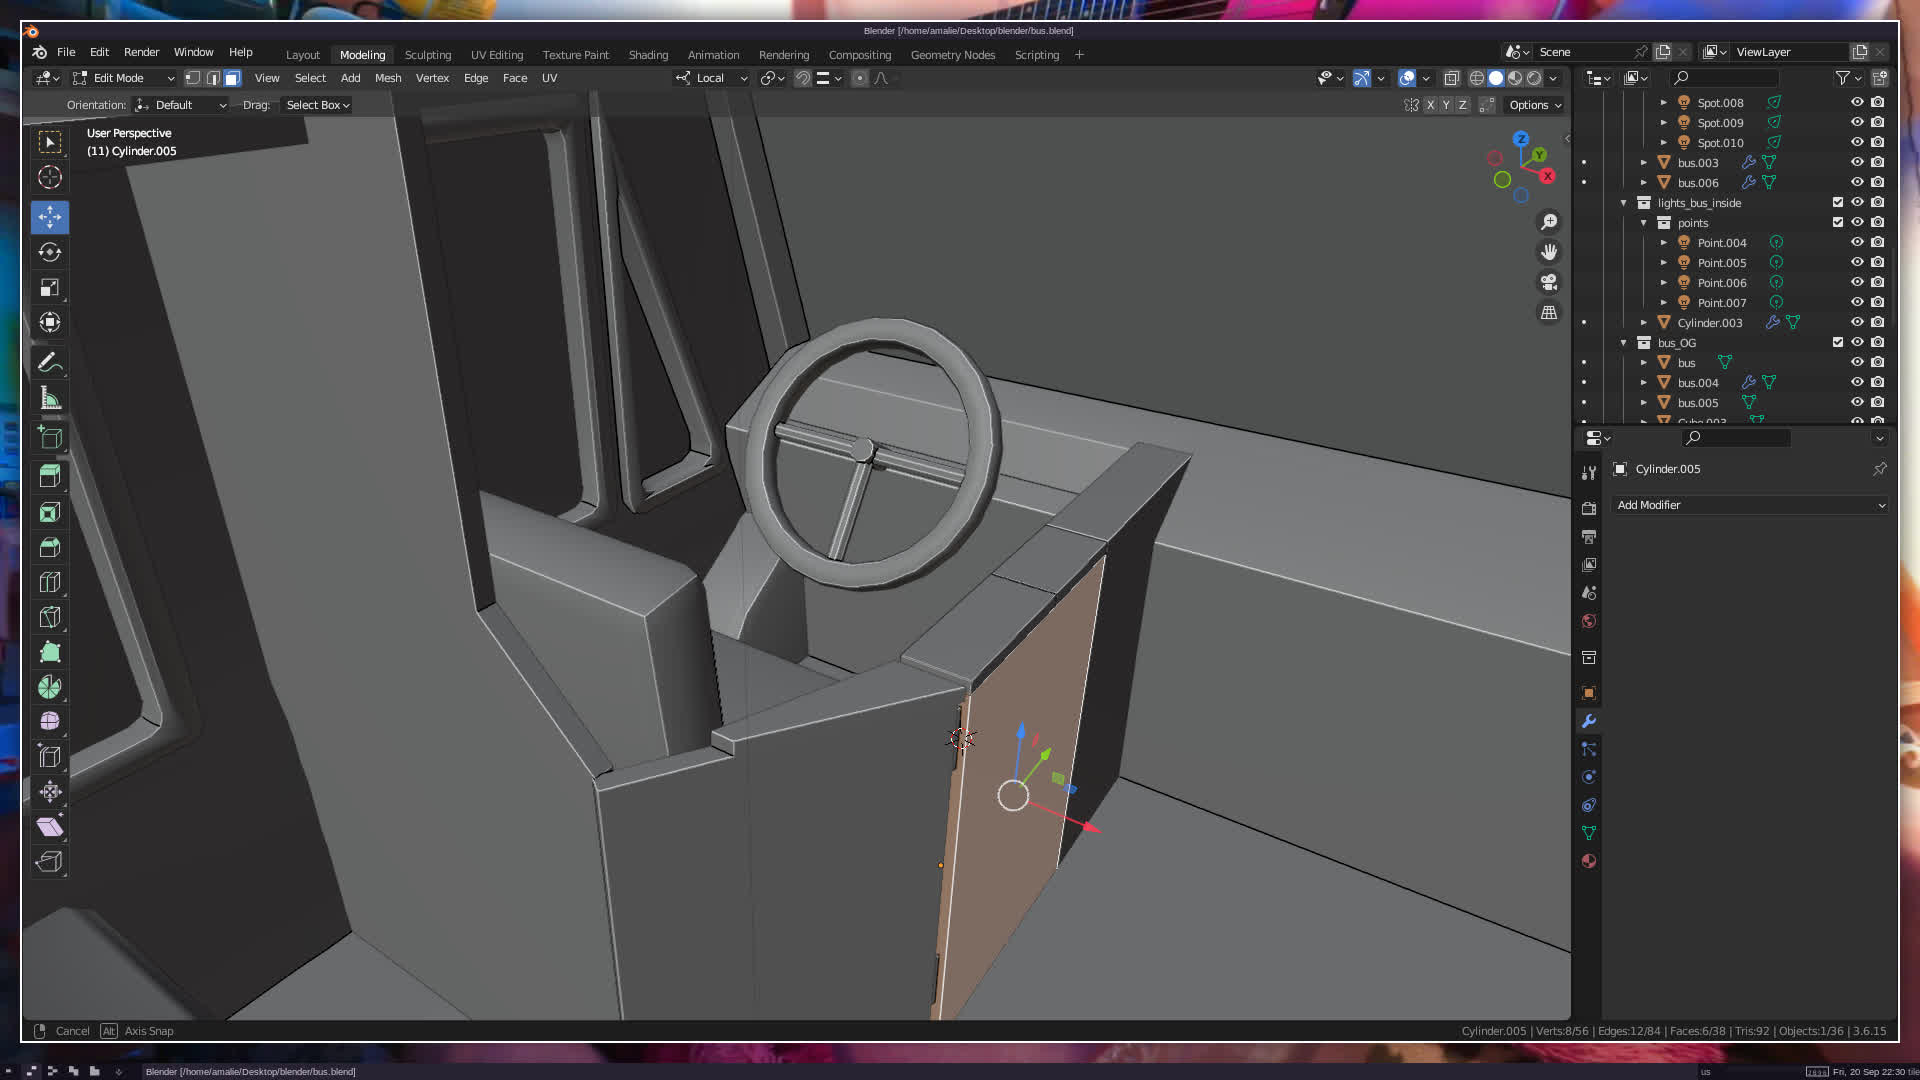Click the Toggle camera view icon
Image resolution: width=1920 pixels, height=1080 pixels.
tap(1549, 282)
